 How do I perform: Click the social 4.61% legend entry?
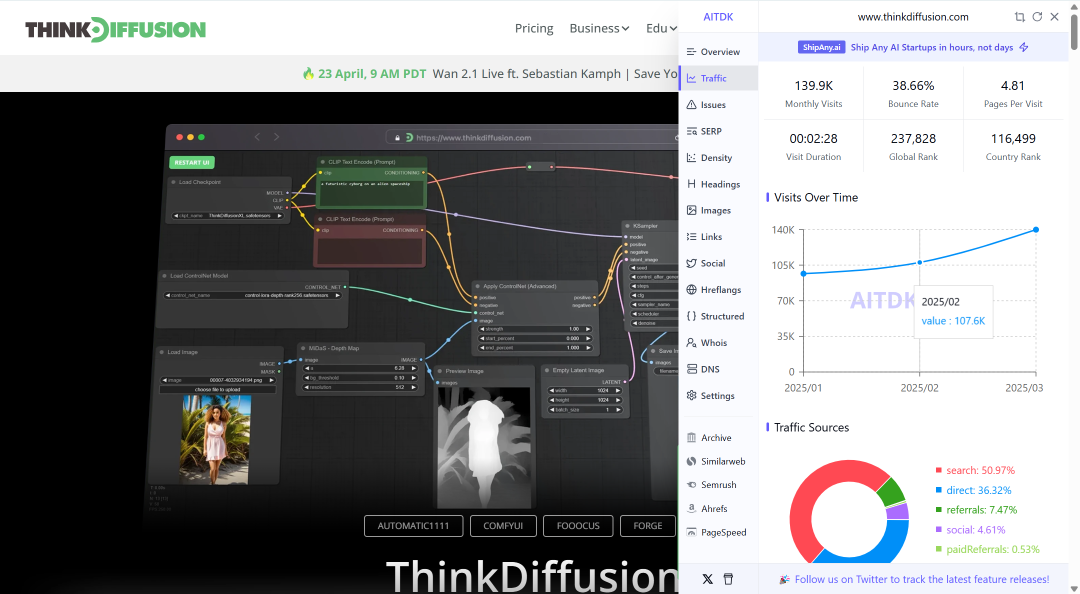click(970, 530)
